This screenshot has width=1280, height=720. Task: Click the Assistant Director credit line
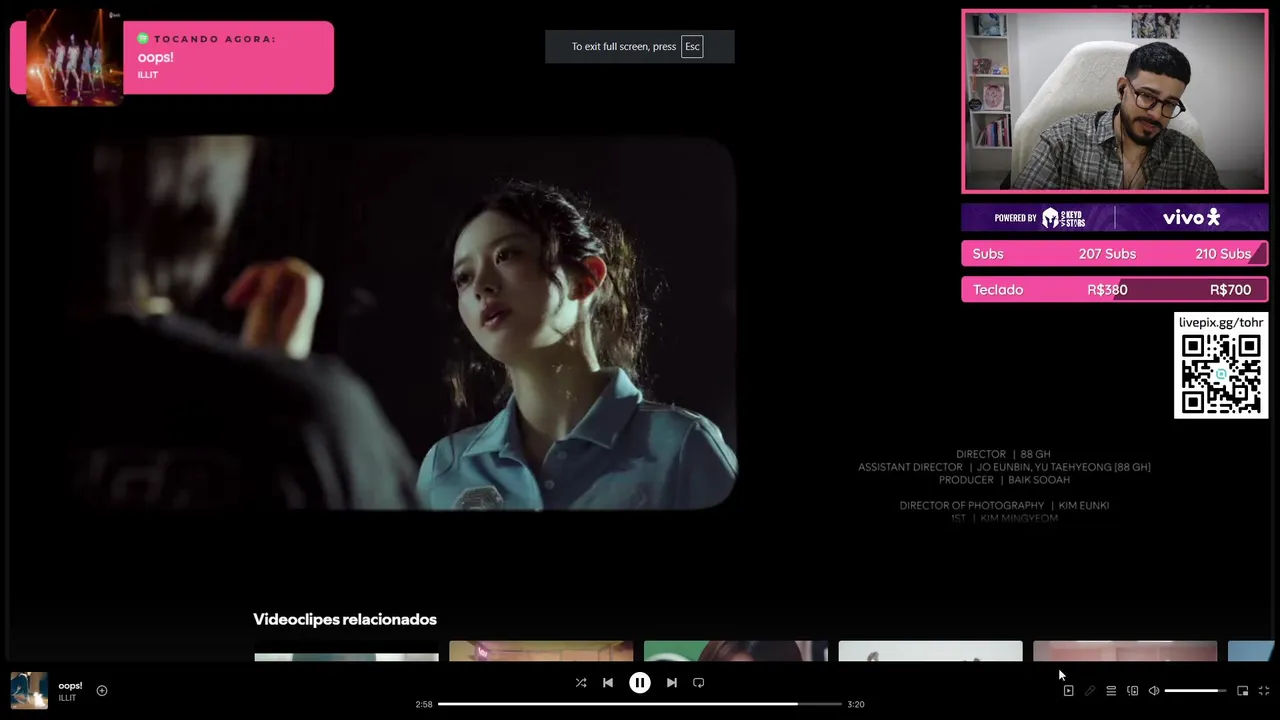tap(1004, 467)
